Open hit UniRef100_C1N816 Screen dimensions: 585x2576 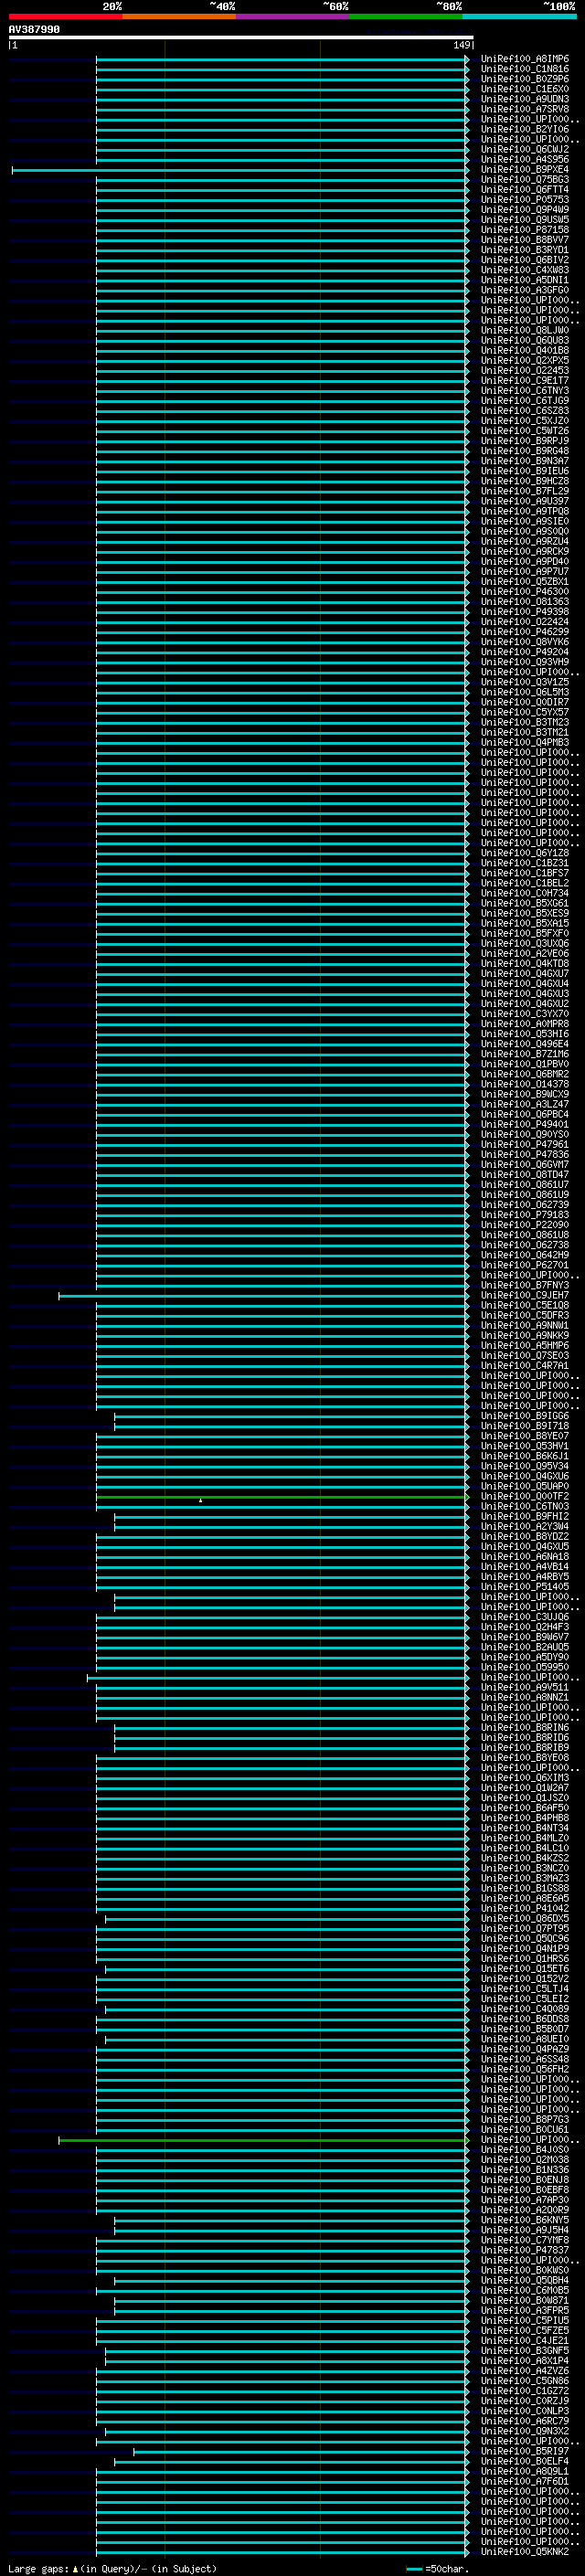[525, 69]
